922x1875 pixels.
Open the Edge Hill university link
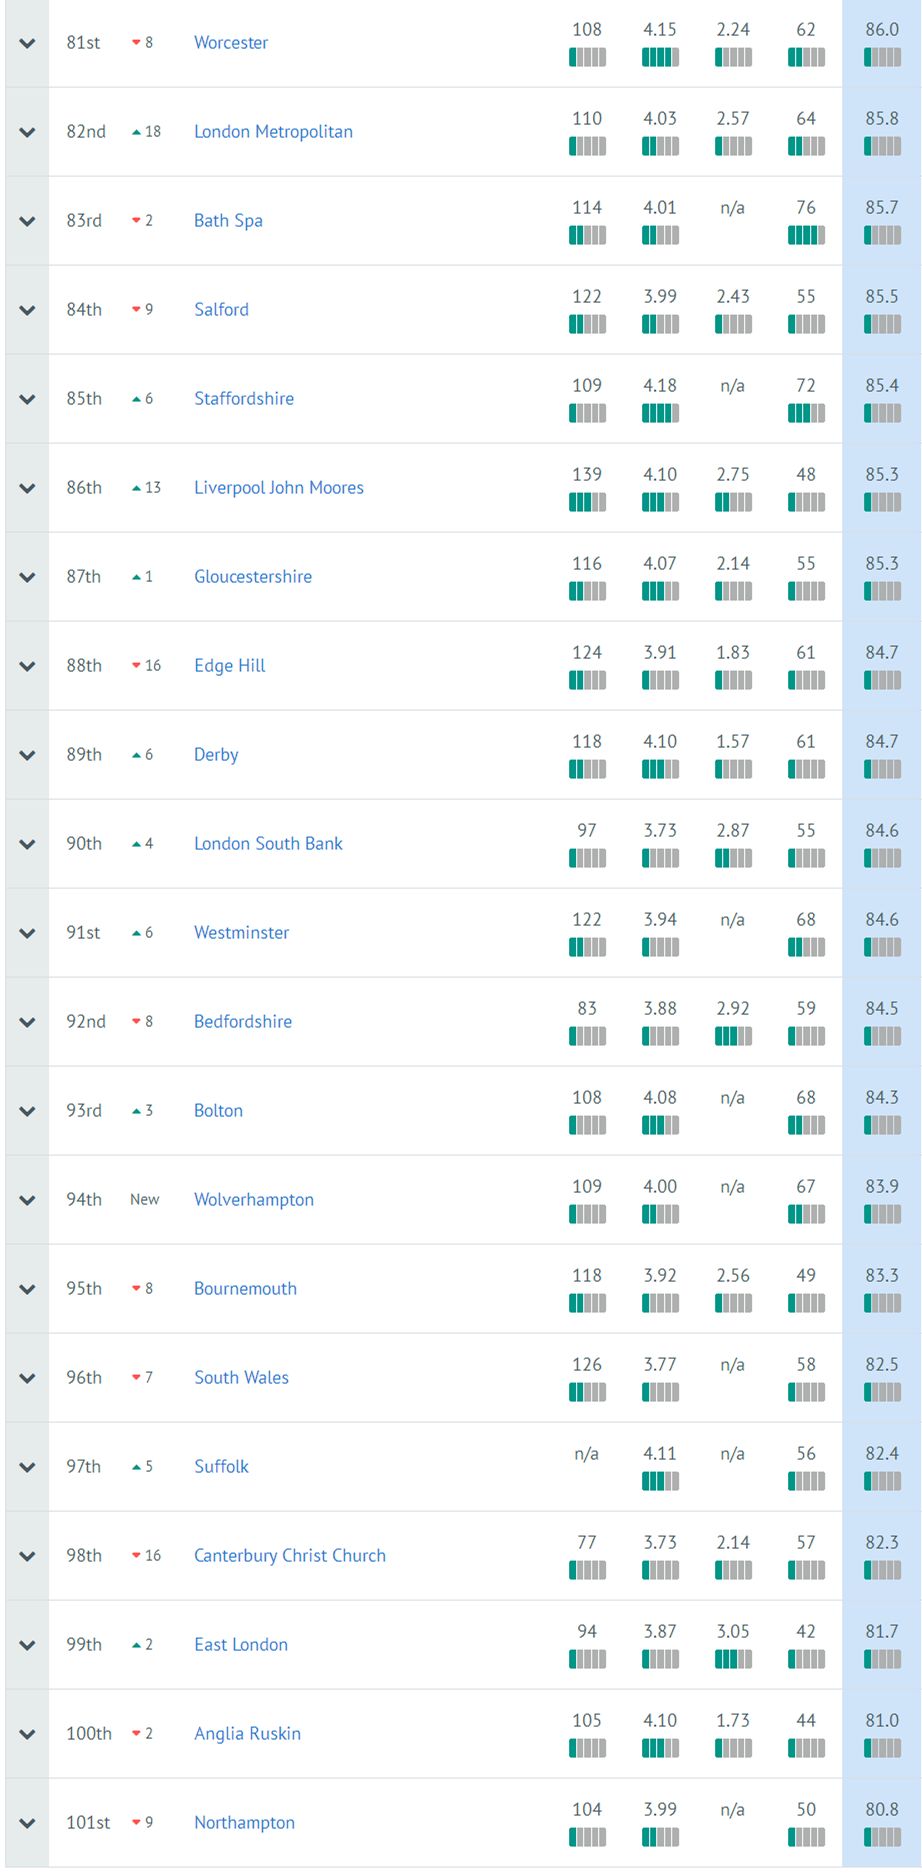[x=230, y=666]
